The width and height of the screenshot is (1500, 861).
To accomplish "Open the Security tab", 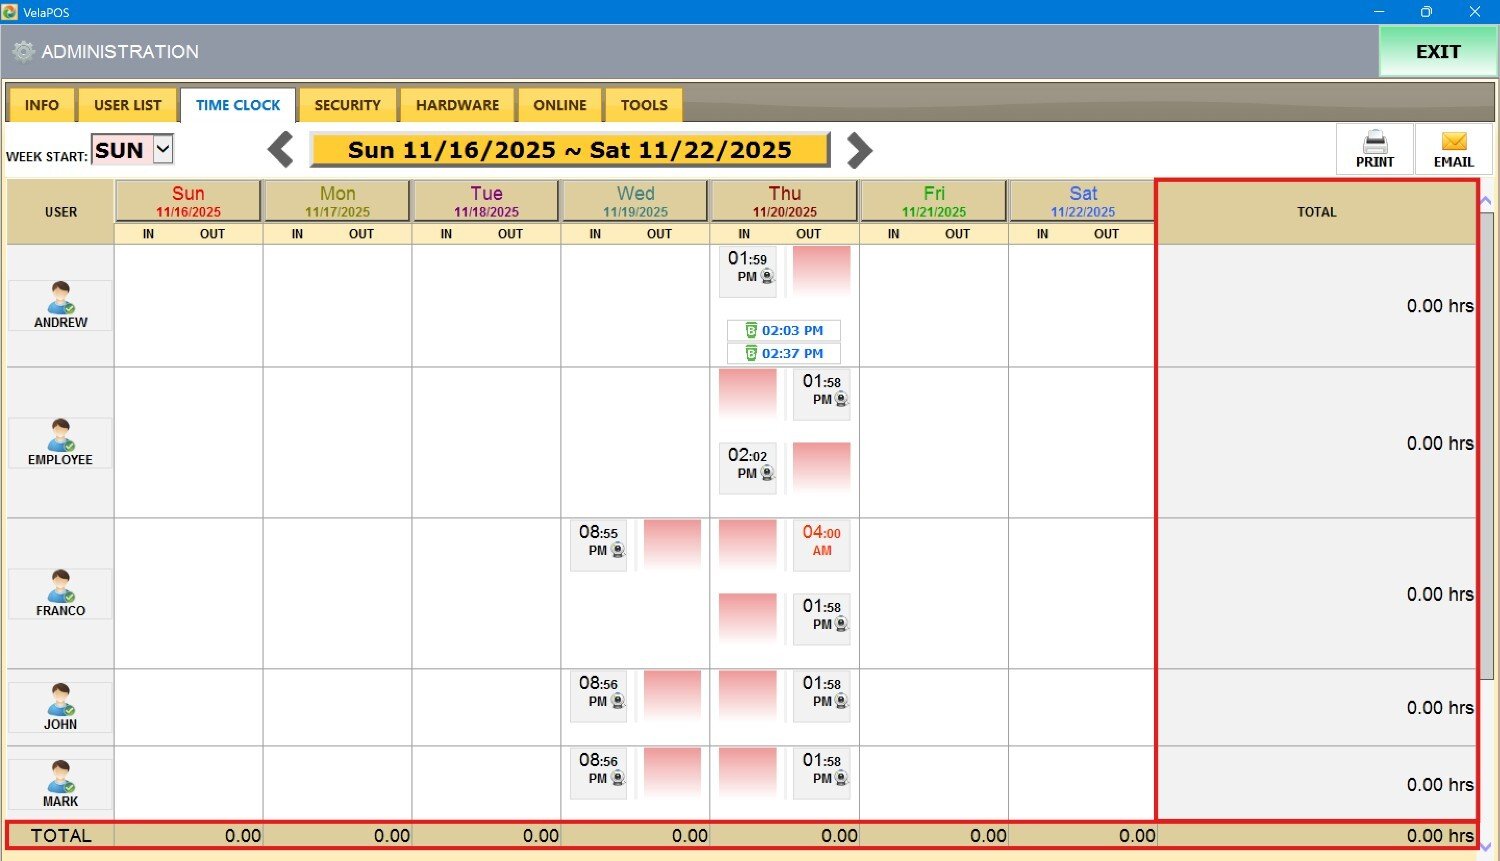I will click(347, 105).
